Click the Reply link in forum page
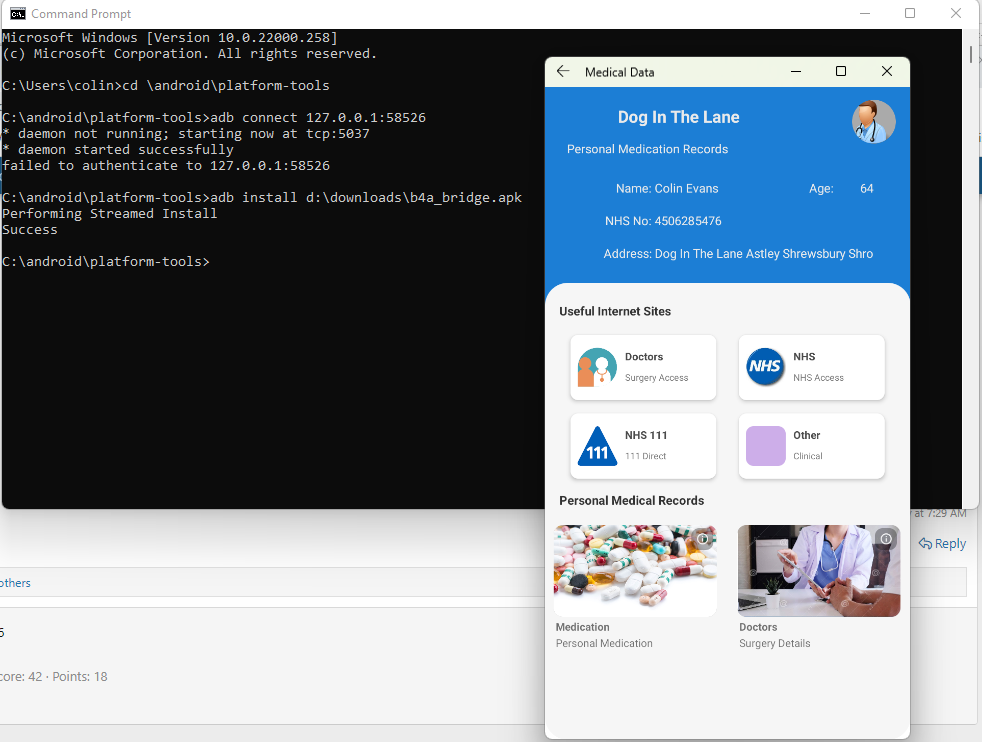The image size is (982, 742). pyautogui.click(x=942, y=544)
